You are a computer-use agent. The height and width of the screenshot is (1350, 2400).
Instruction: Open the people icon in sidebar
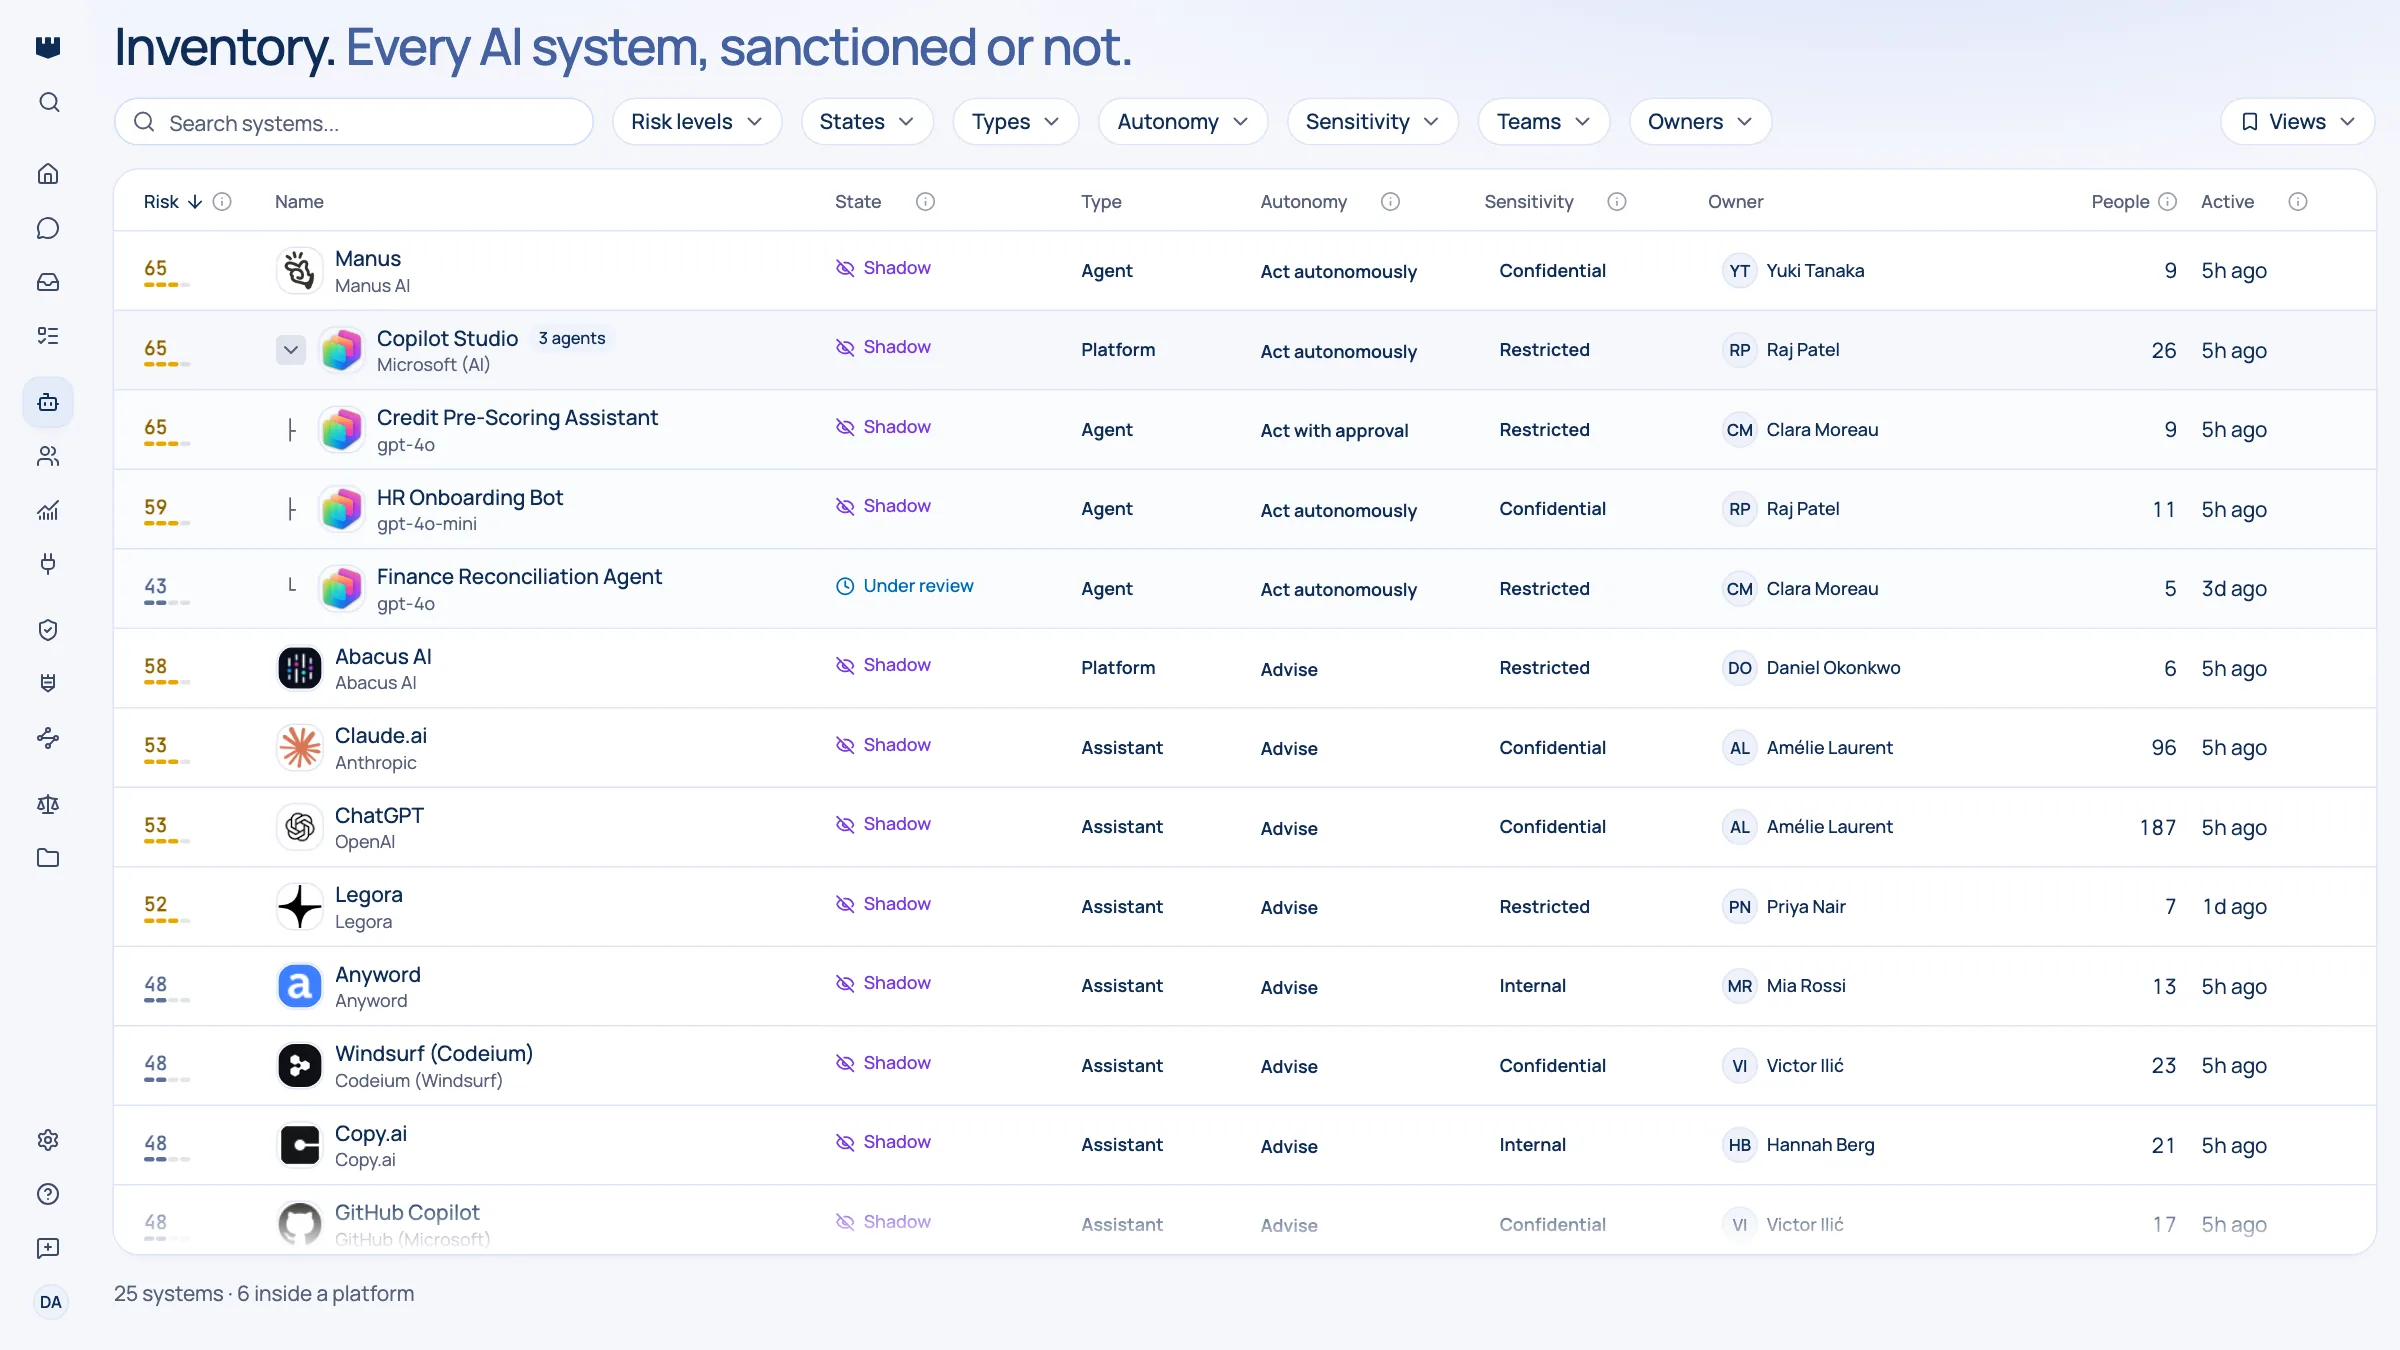tap(48, 456)
